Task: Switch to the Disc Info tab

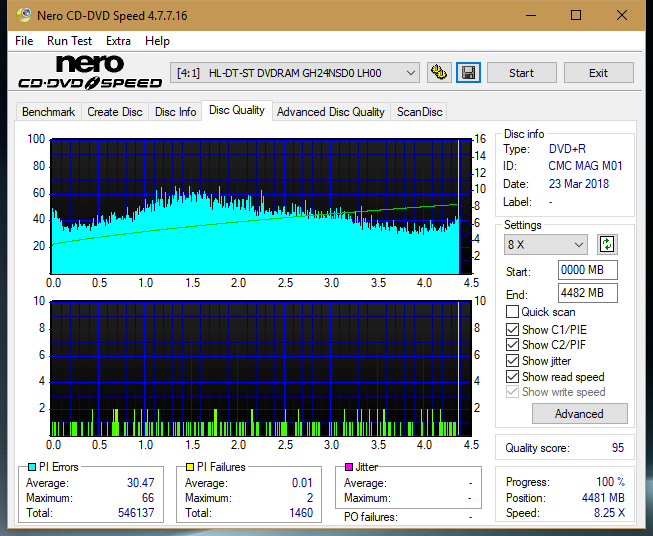Action: (175, 112)
